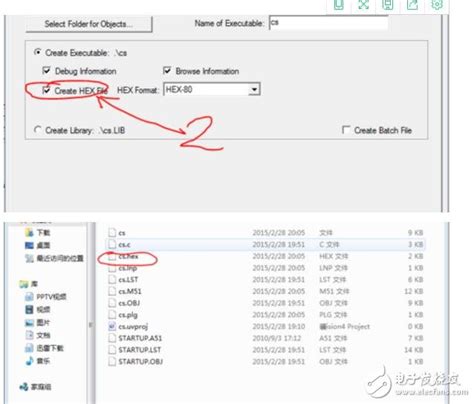The height and width of the screenshot is (404, 474).
Task: Click the '2015/2/28 19:10' date of cs.uvproj
Action: (x=279, y=326)
